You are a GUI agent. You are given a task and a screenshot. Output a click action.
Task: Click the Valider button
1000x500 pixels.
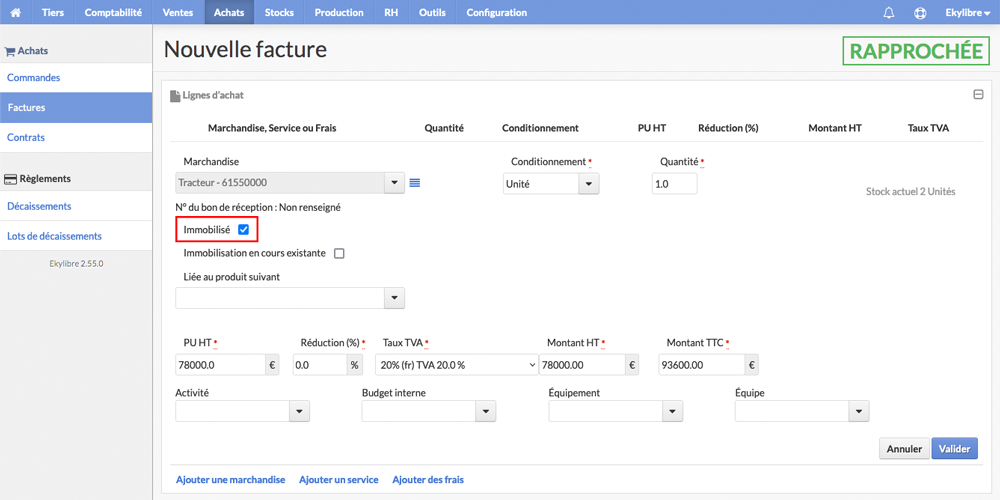955,449
